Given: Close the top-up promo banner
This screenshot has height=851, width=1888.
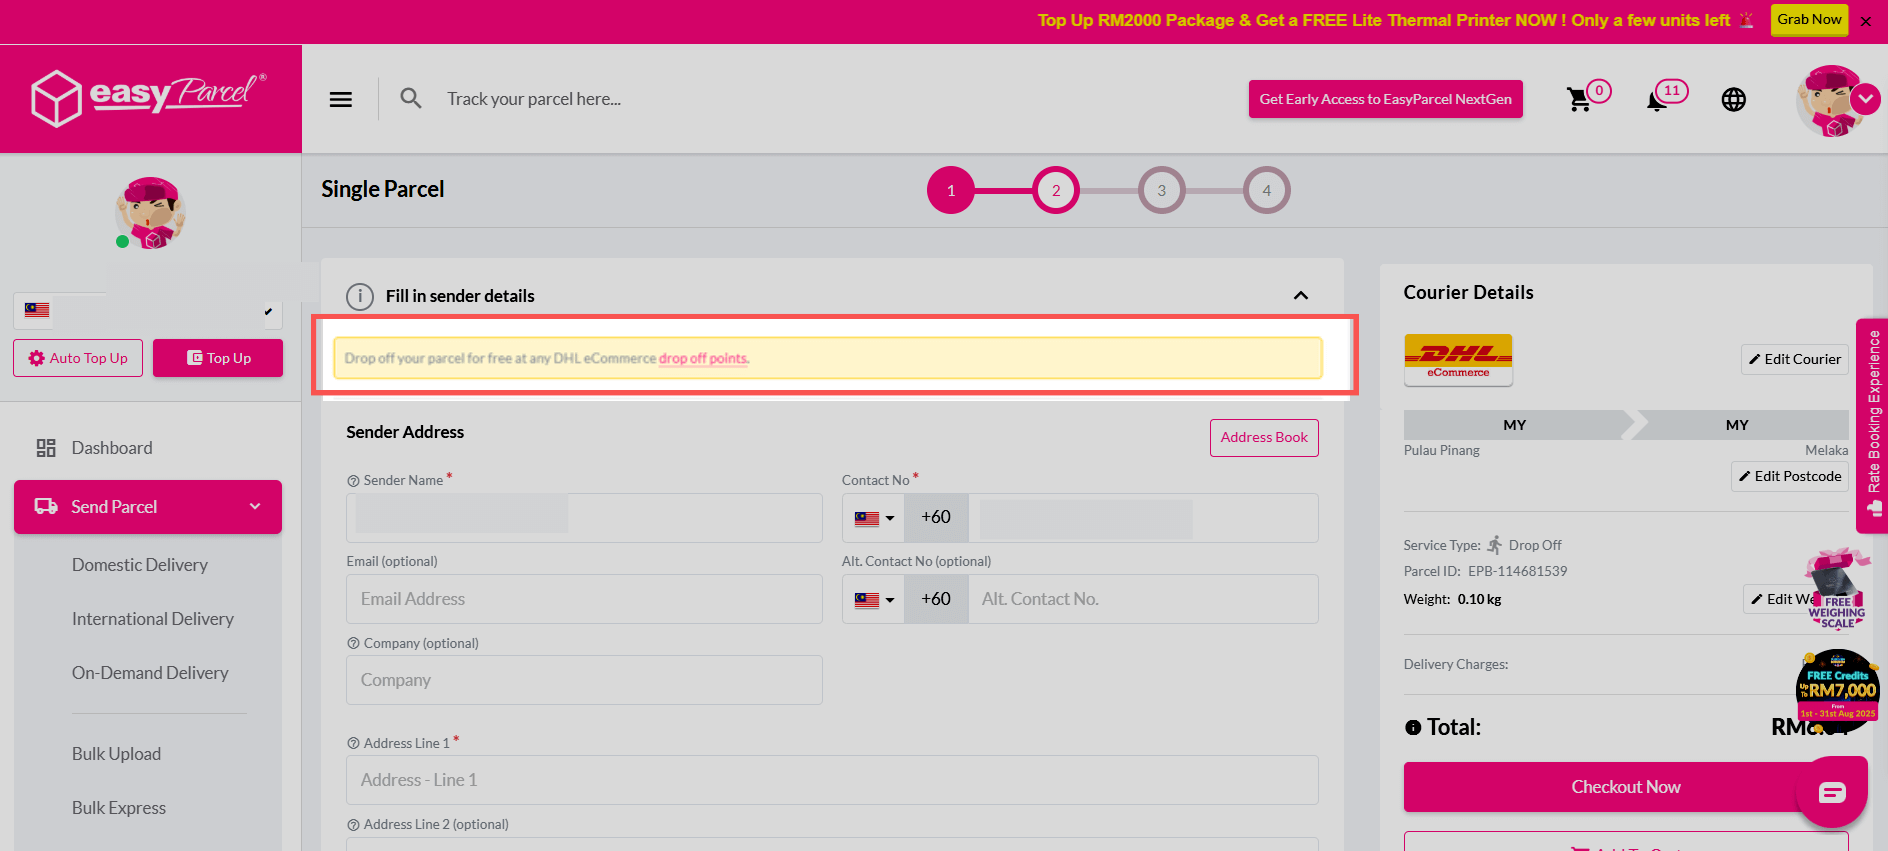Looking at the screenshot, I should pyautogui.click(x=1866, y=21).
